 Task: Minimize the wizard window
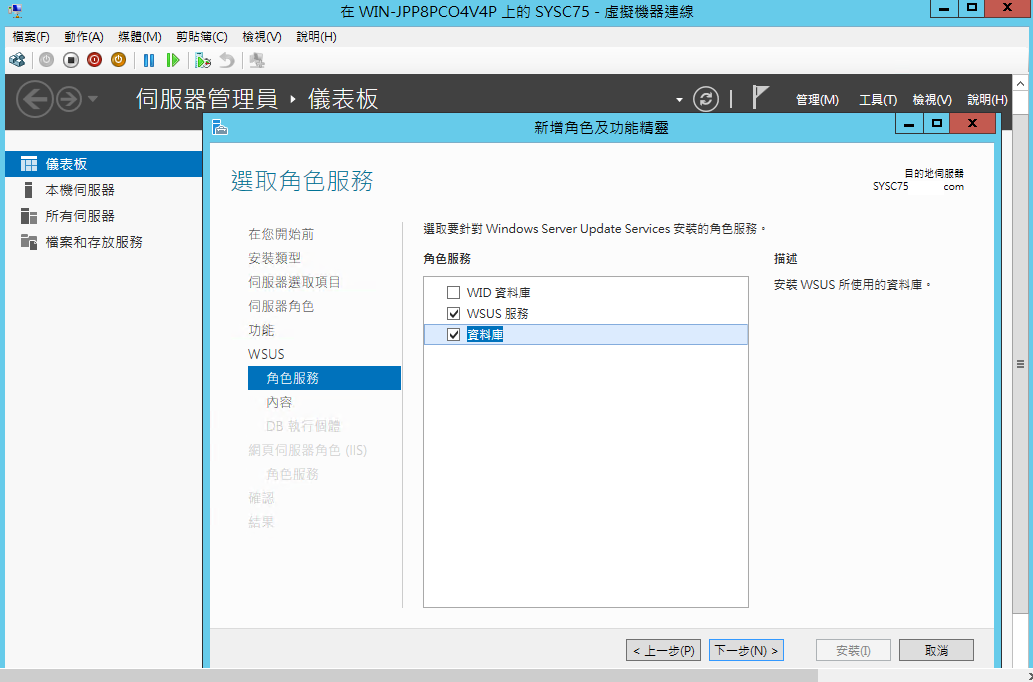(909, 124)
